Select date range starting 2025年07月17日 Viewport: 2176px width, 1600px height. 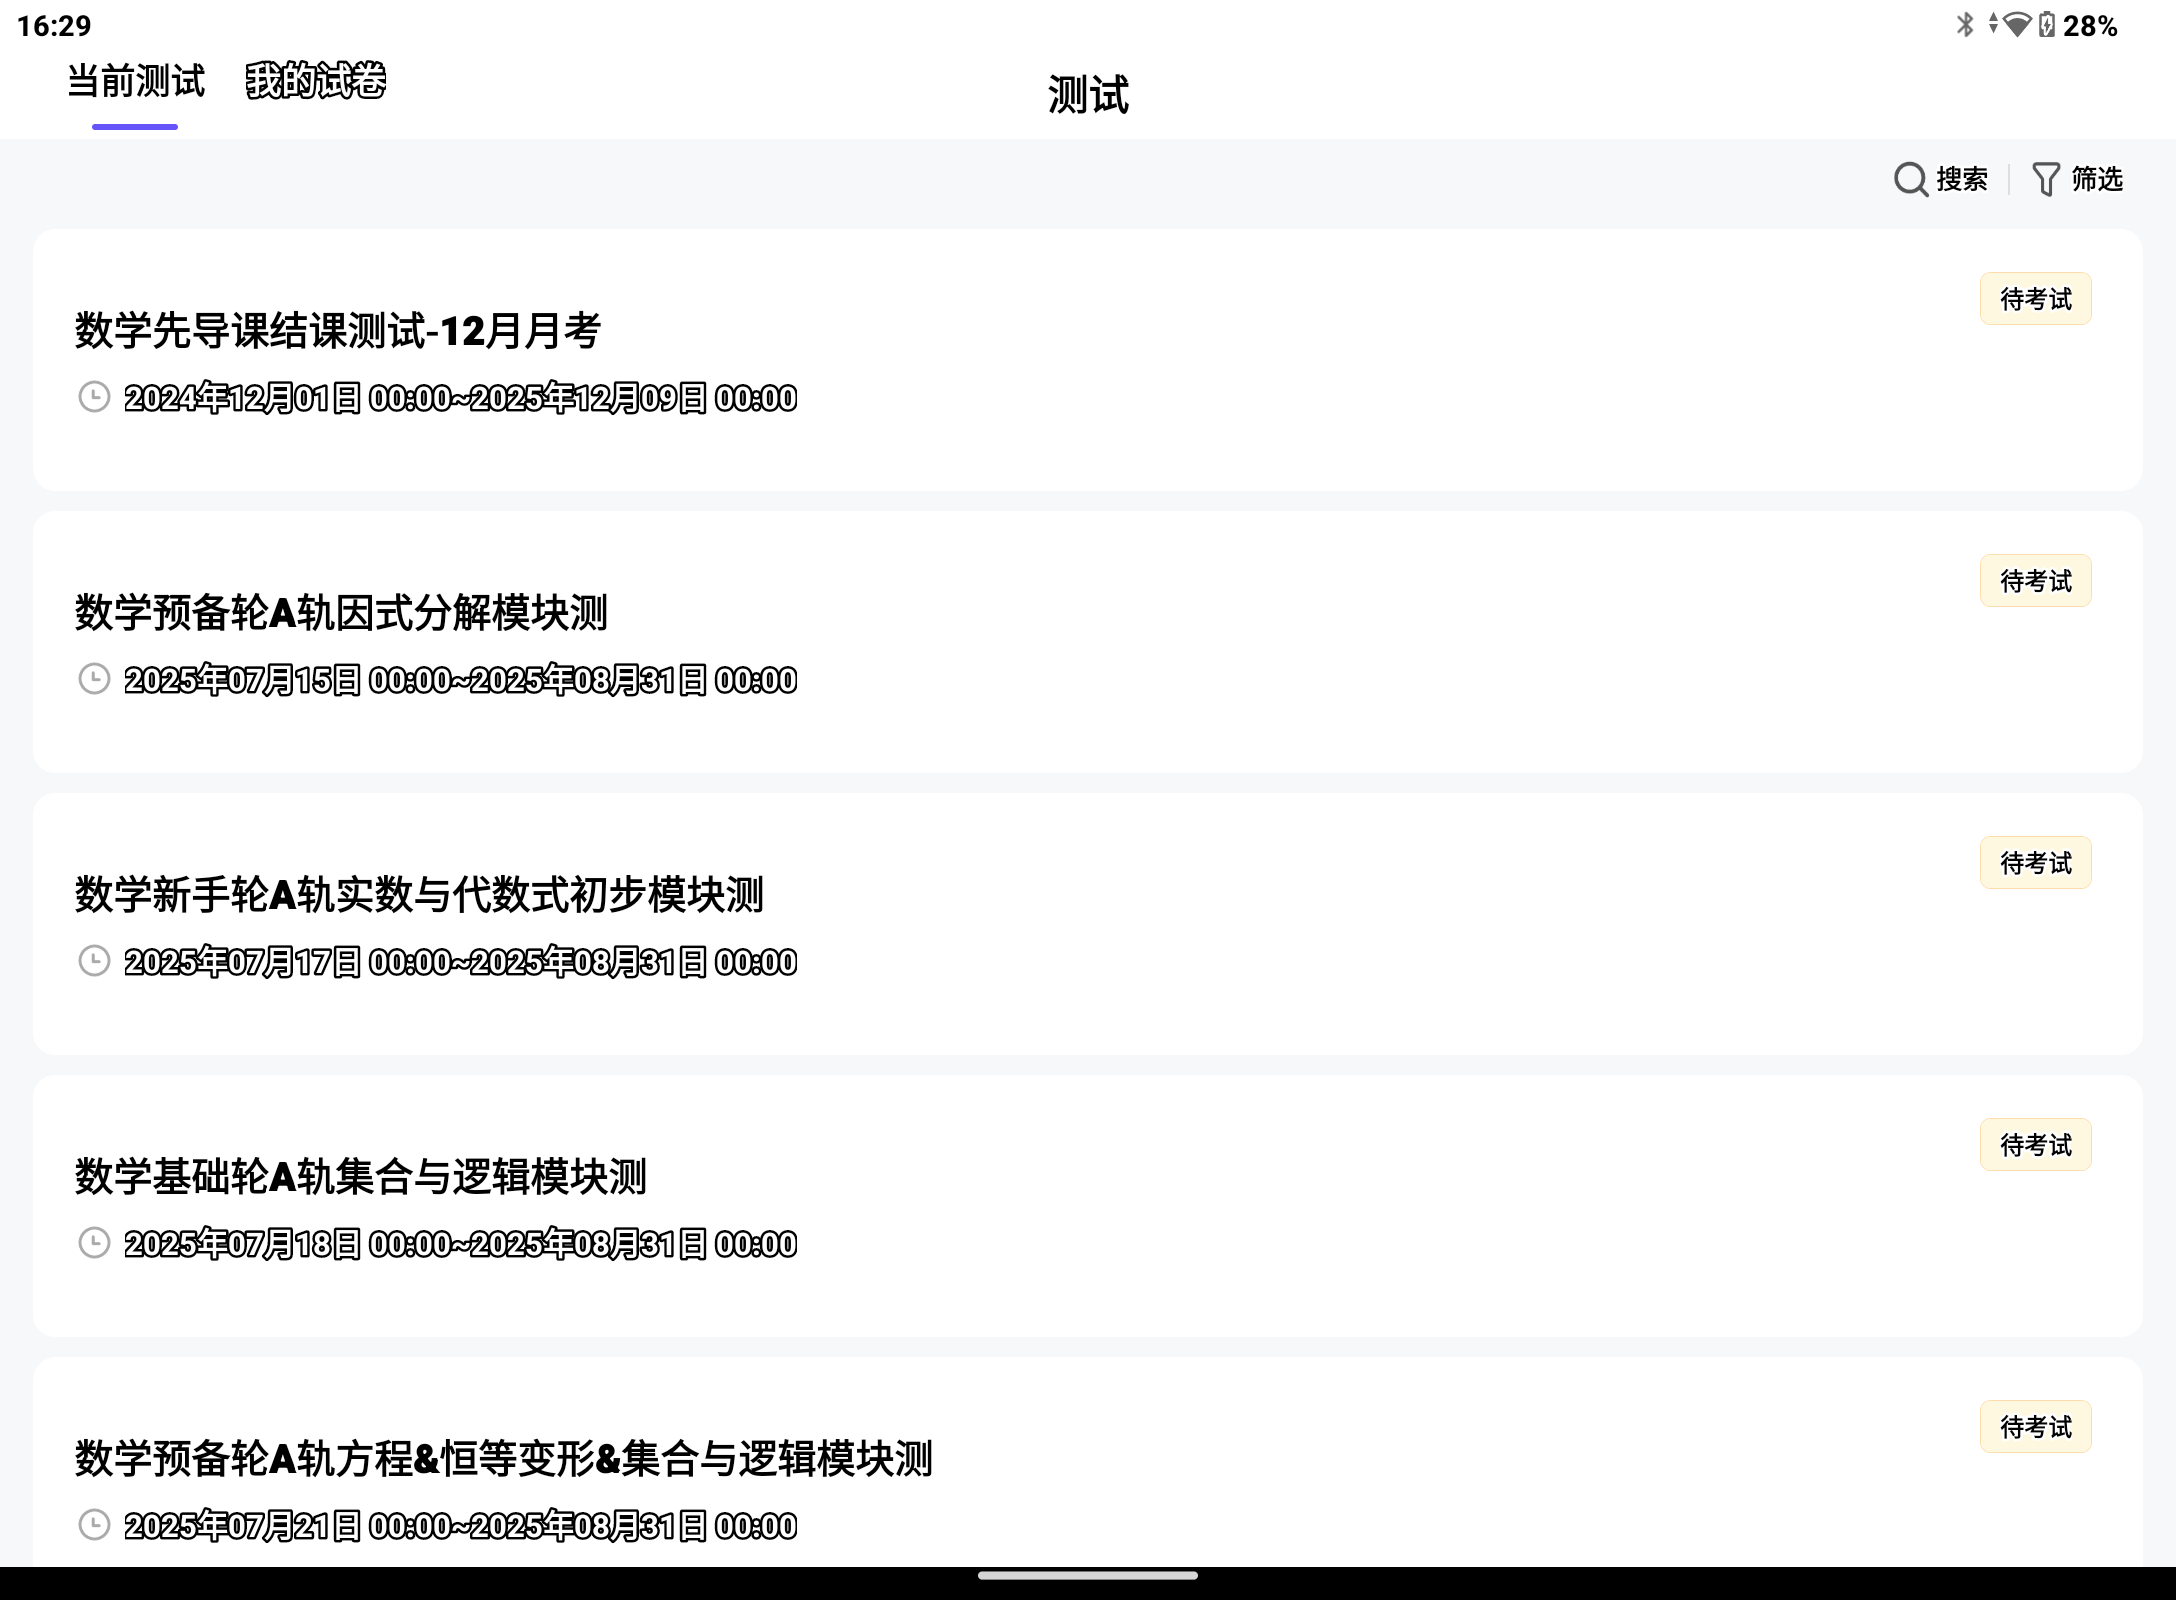point(460,962)
